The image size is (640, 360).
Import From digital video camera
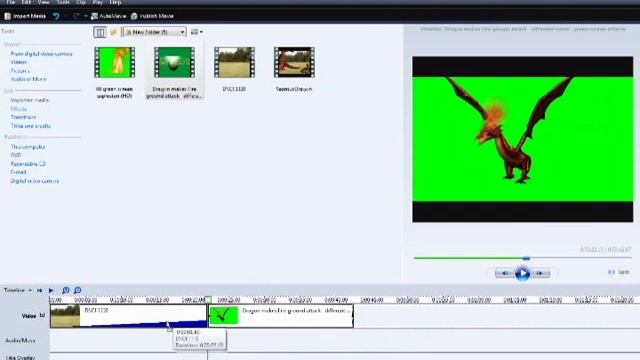(41, 54)
